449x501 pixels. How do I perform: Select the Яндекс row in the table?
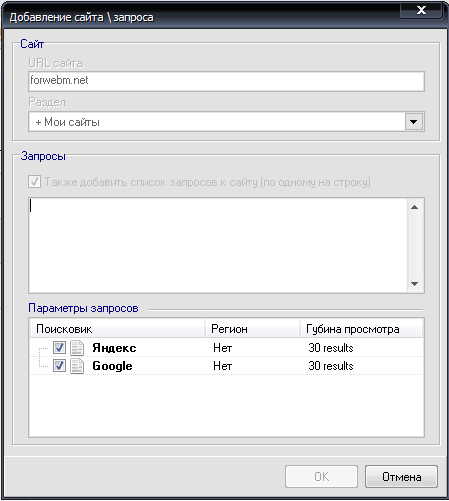226,348
